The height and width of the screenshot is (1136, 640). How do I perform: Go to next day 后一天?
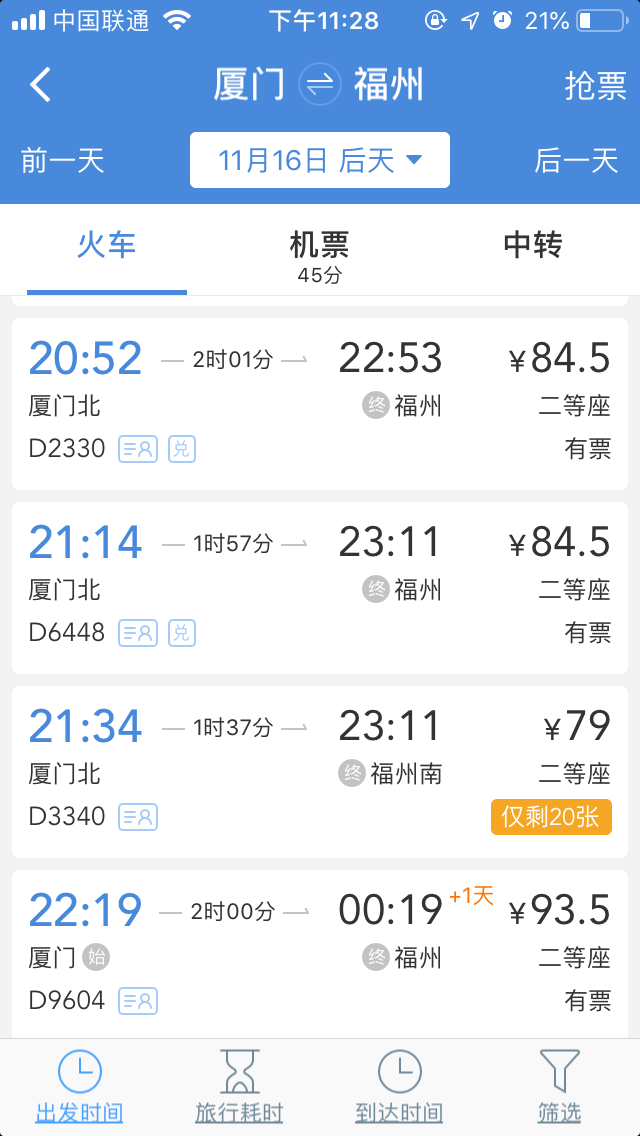coord(577,160)
